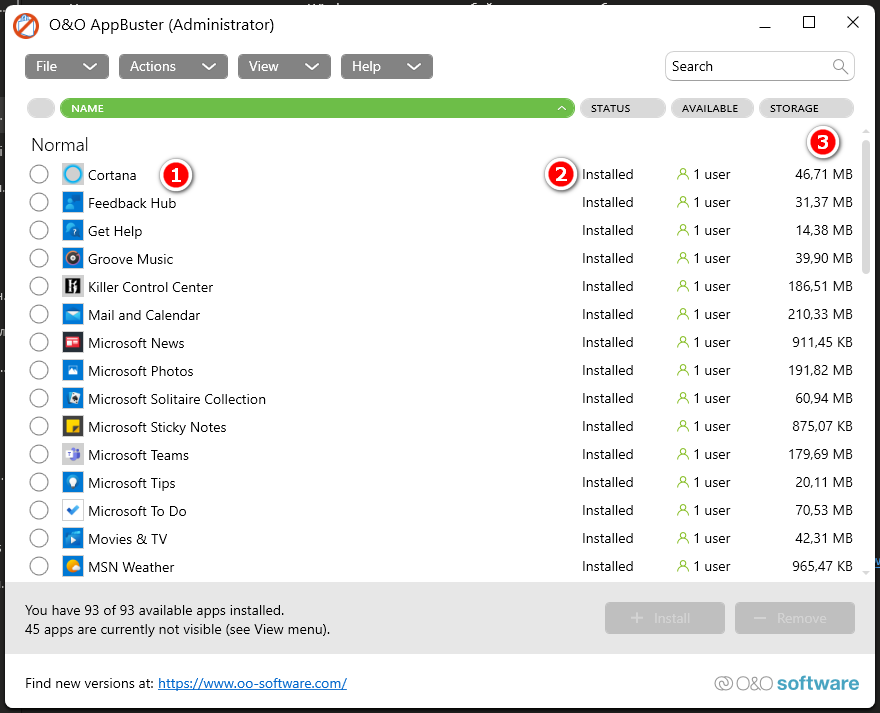Sort the list by the Storage column
This screenshot has height=713, width=880.
(806, 108)
